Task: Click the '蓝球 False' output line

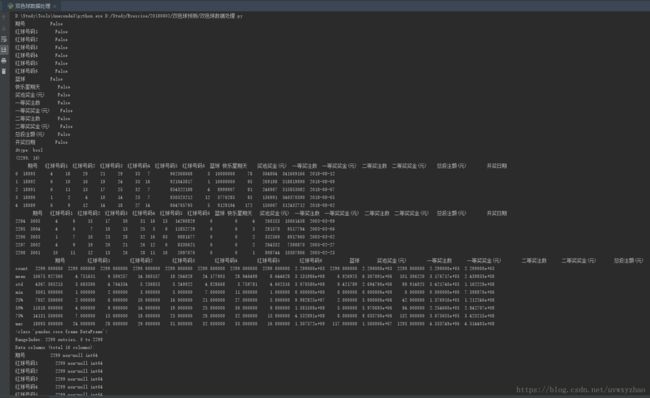Action: click(39, 79)
